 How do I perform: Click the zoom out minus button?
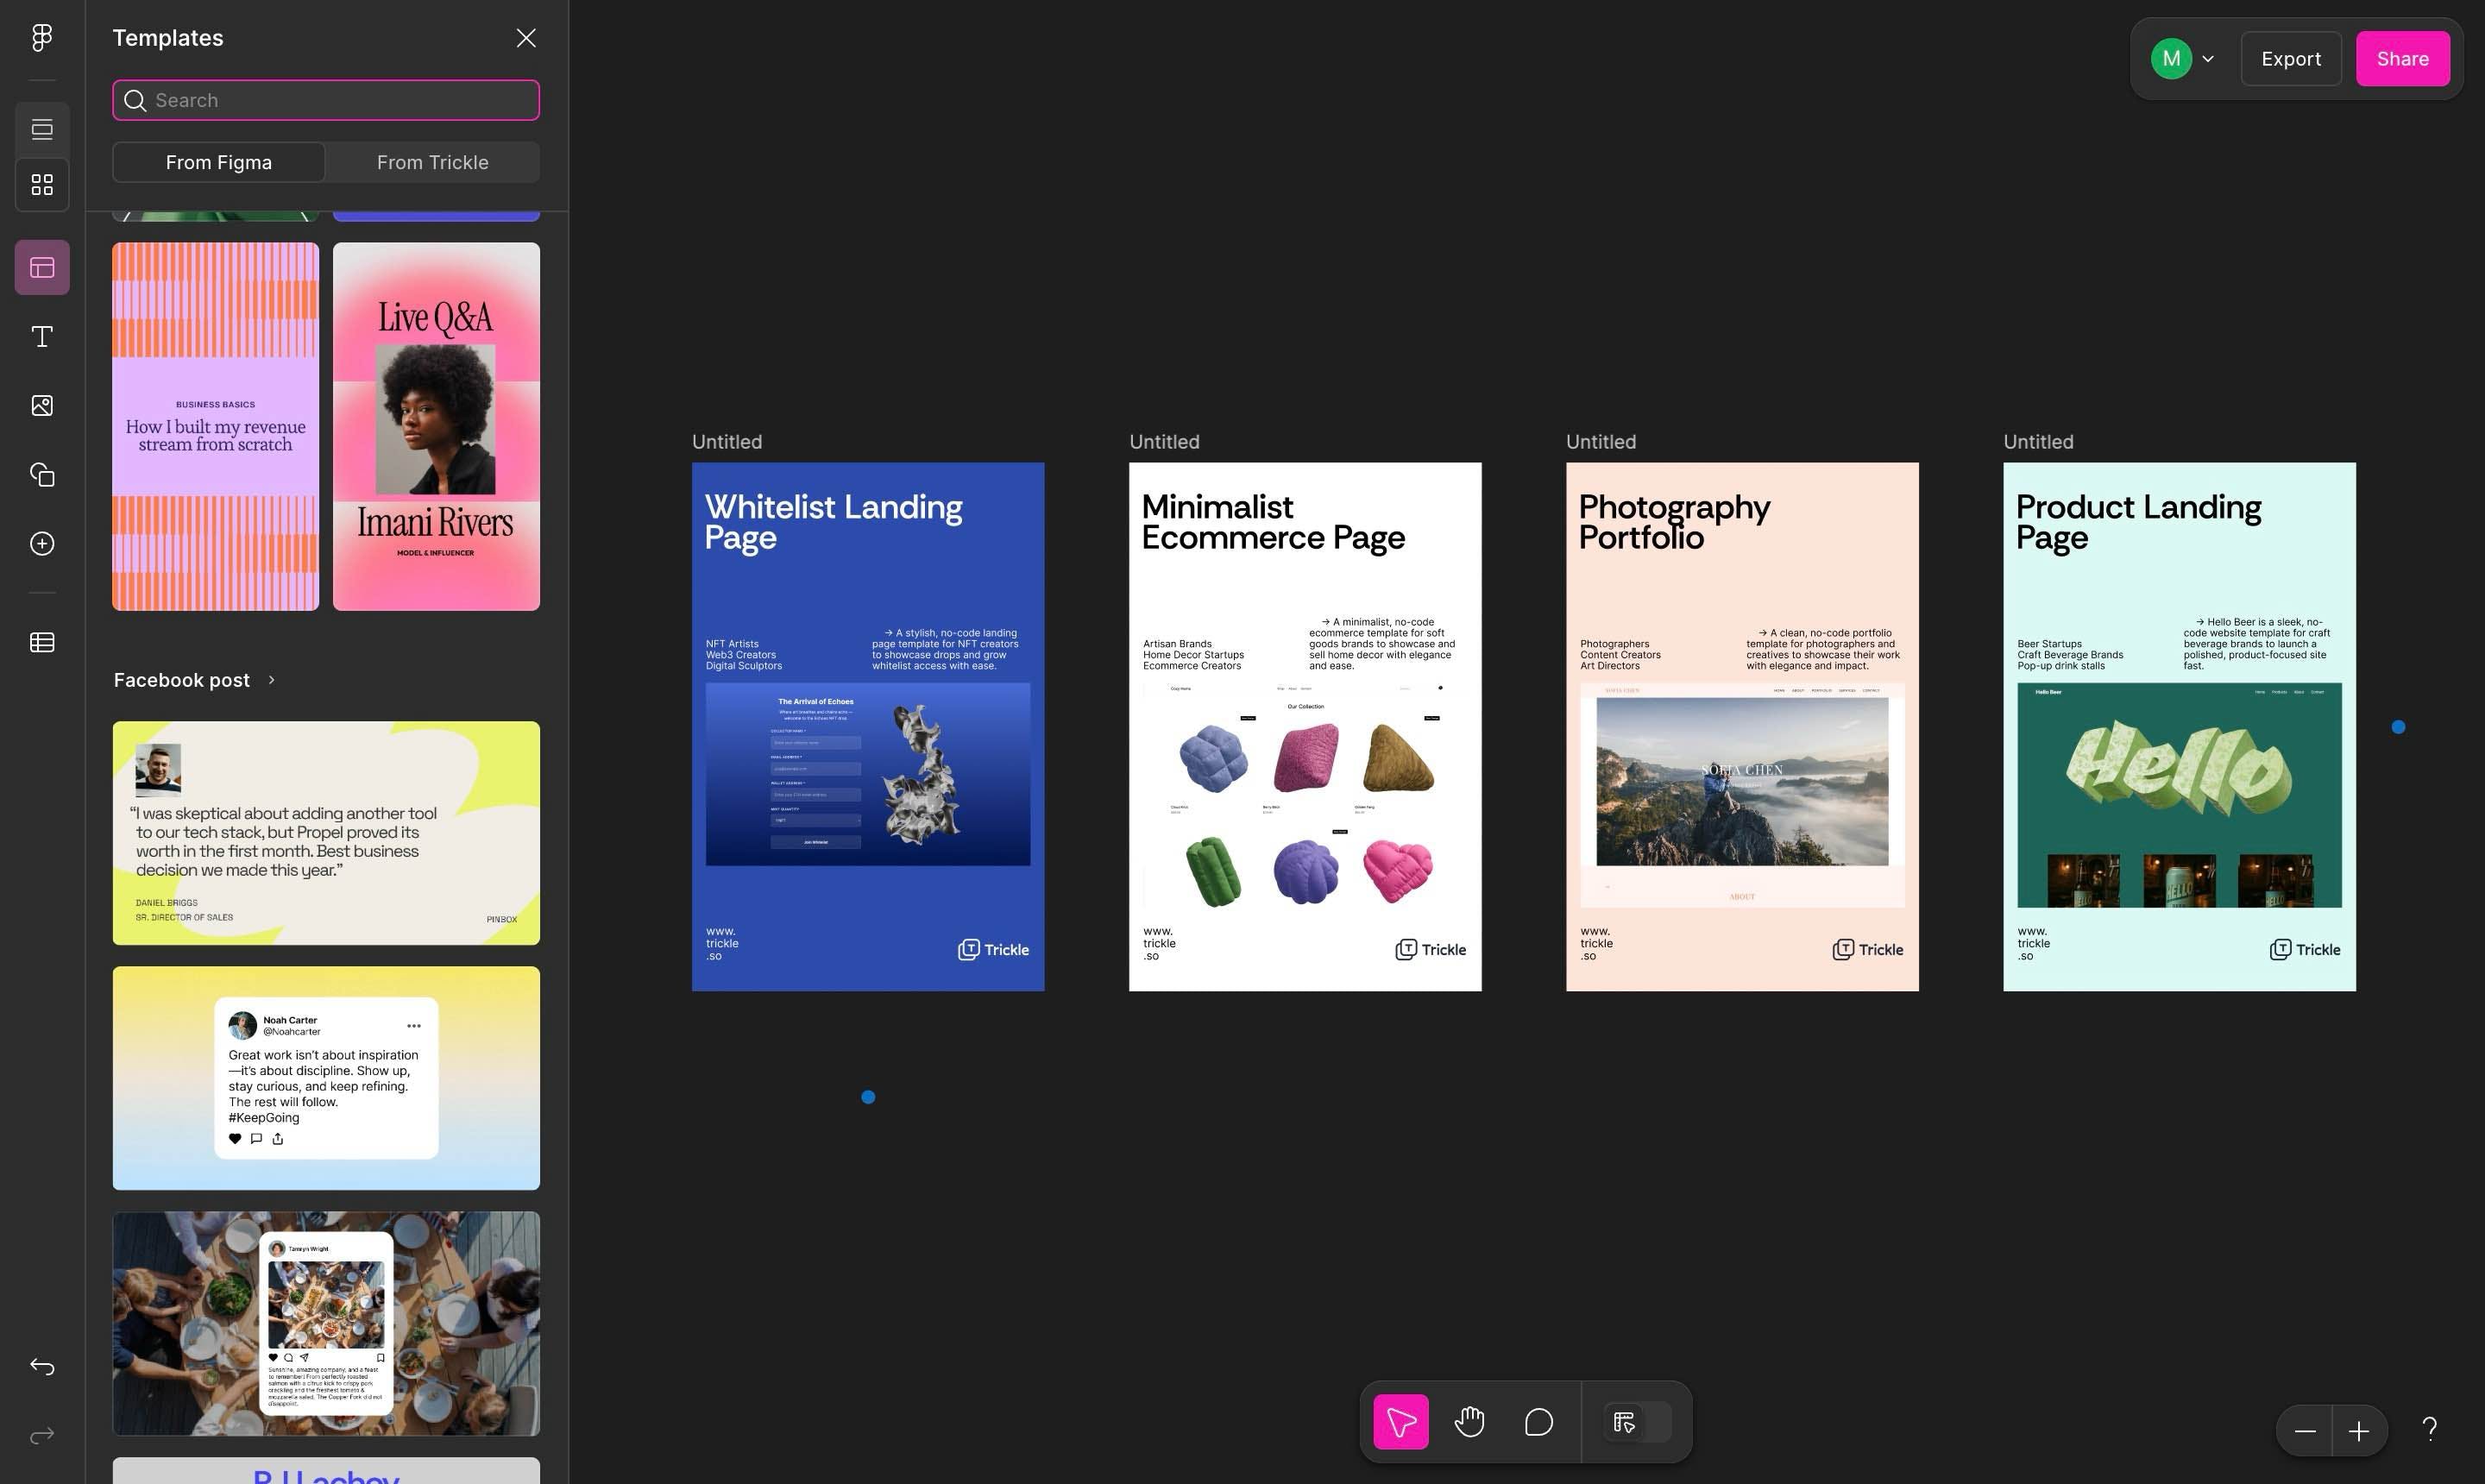(2304, 1431)
